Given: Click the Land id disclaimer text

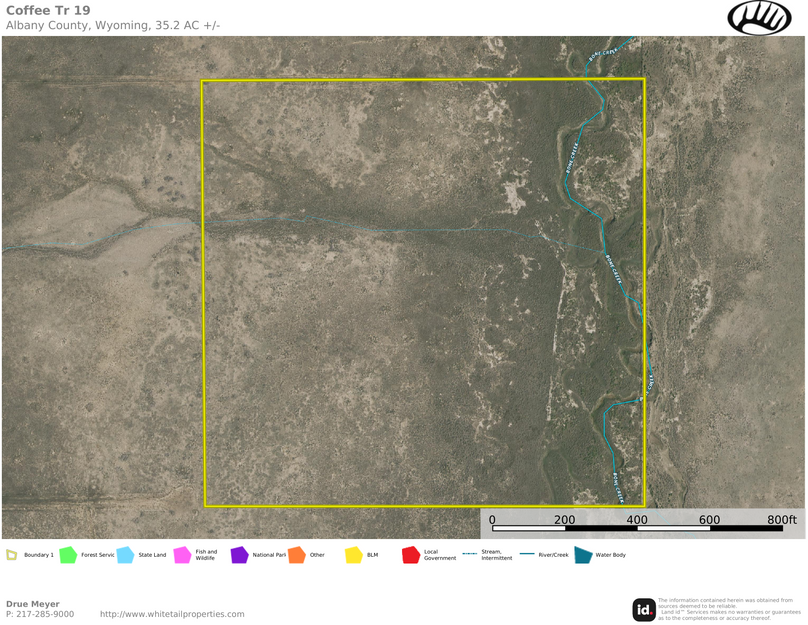Looking at the screenshot, I should coord(729,609).
